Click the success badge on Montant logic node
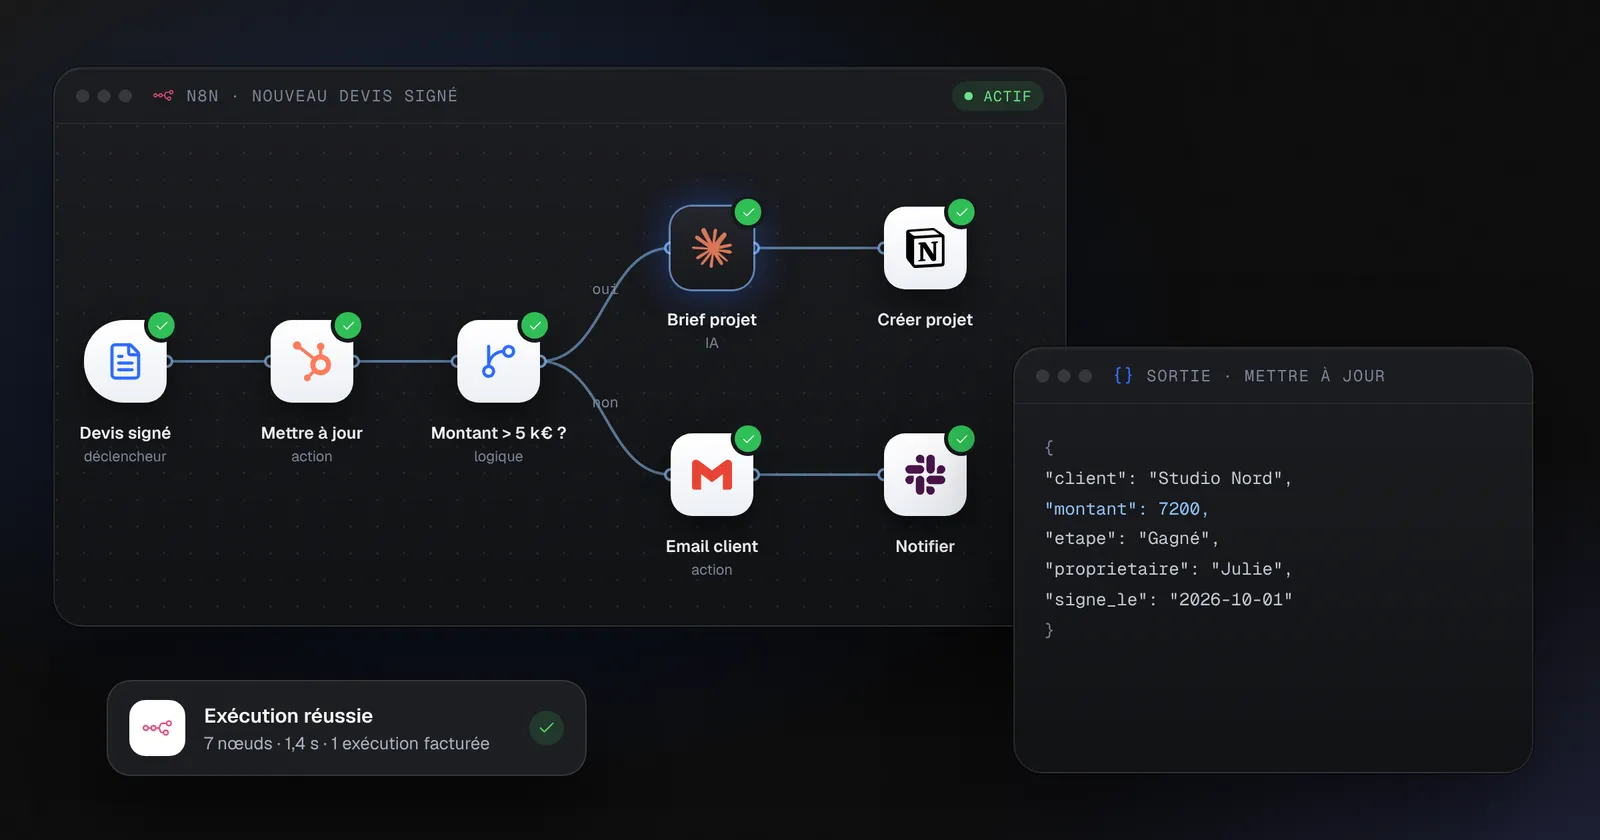1600x840 pixels. (x=535, y=326)
